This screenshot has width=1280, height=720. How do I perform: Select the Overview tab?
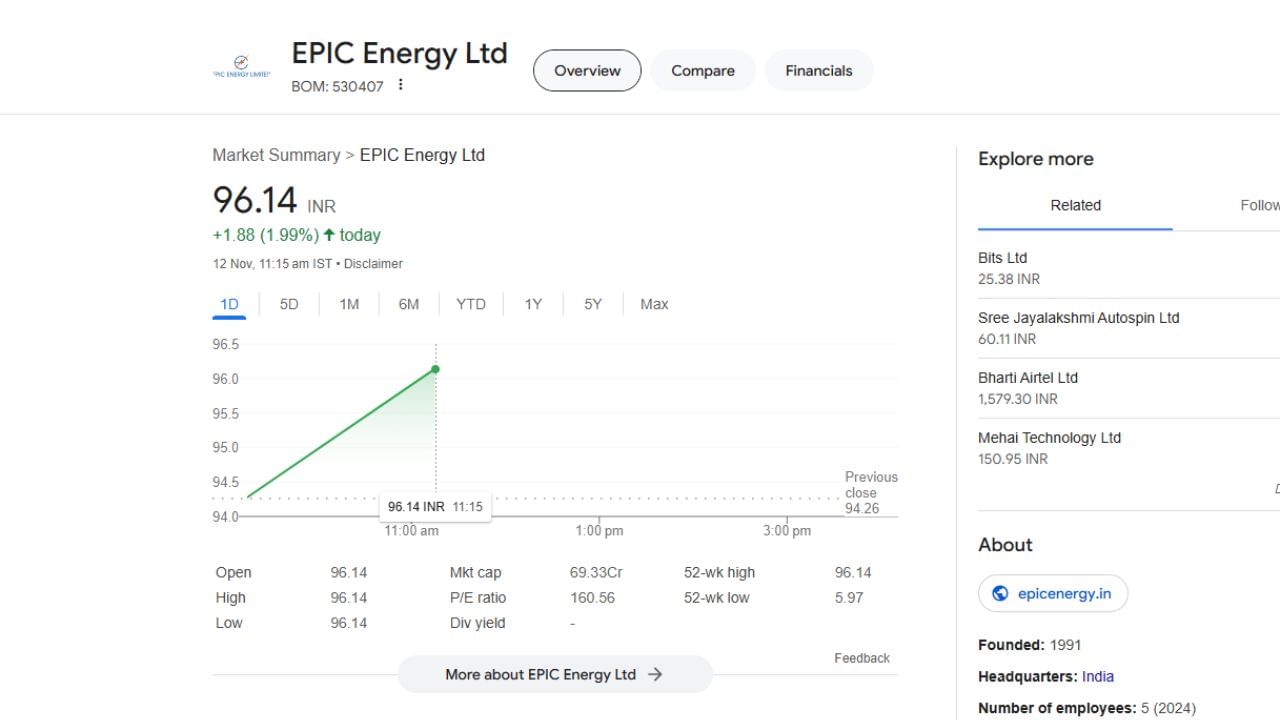pyautogui.click(x=587, y=71)
